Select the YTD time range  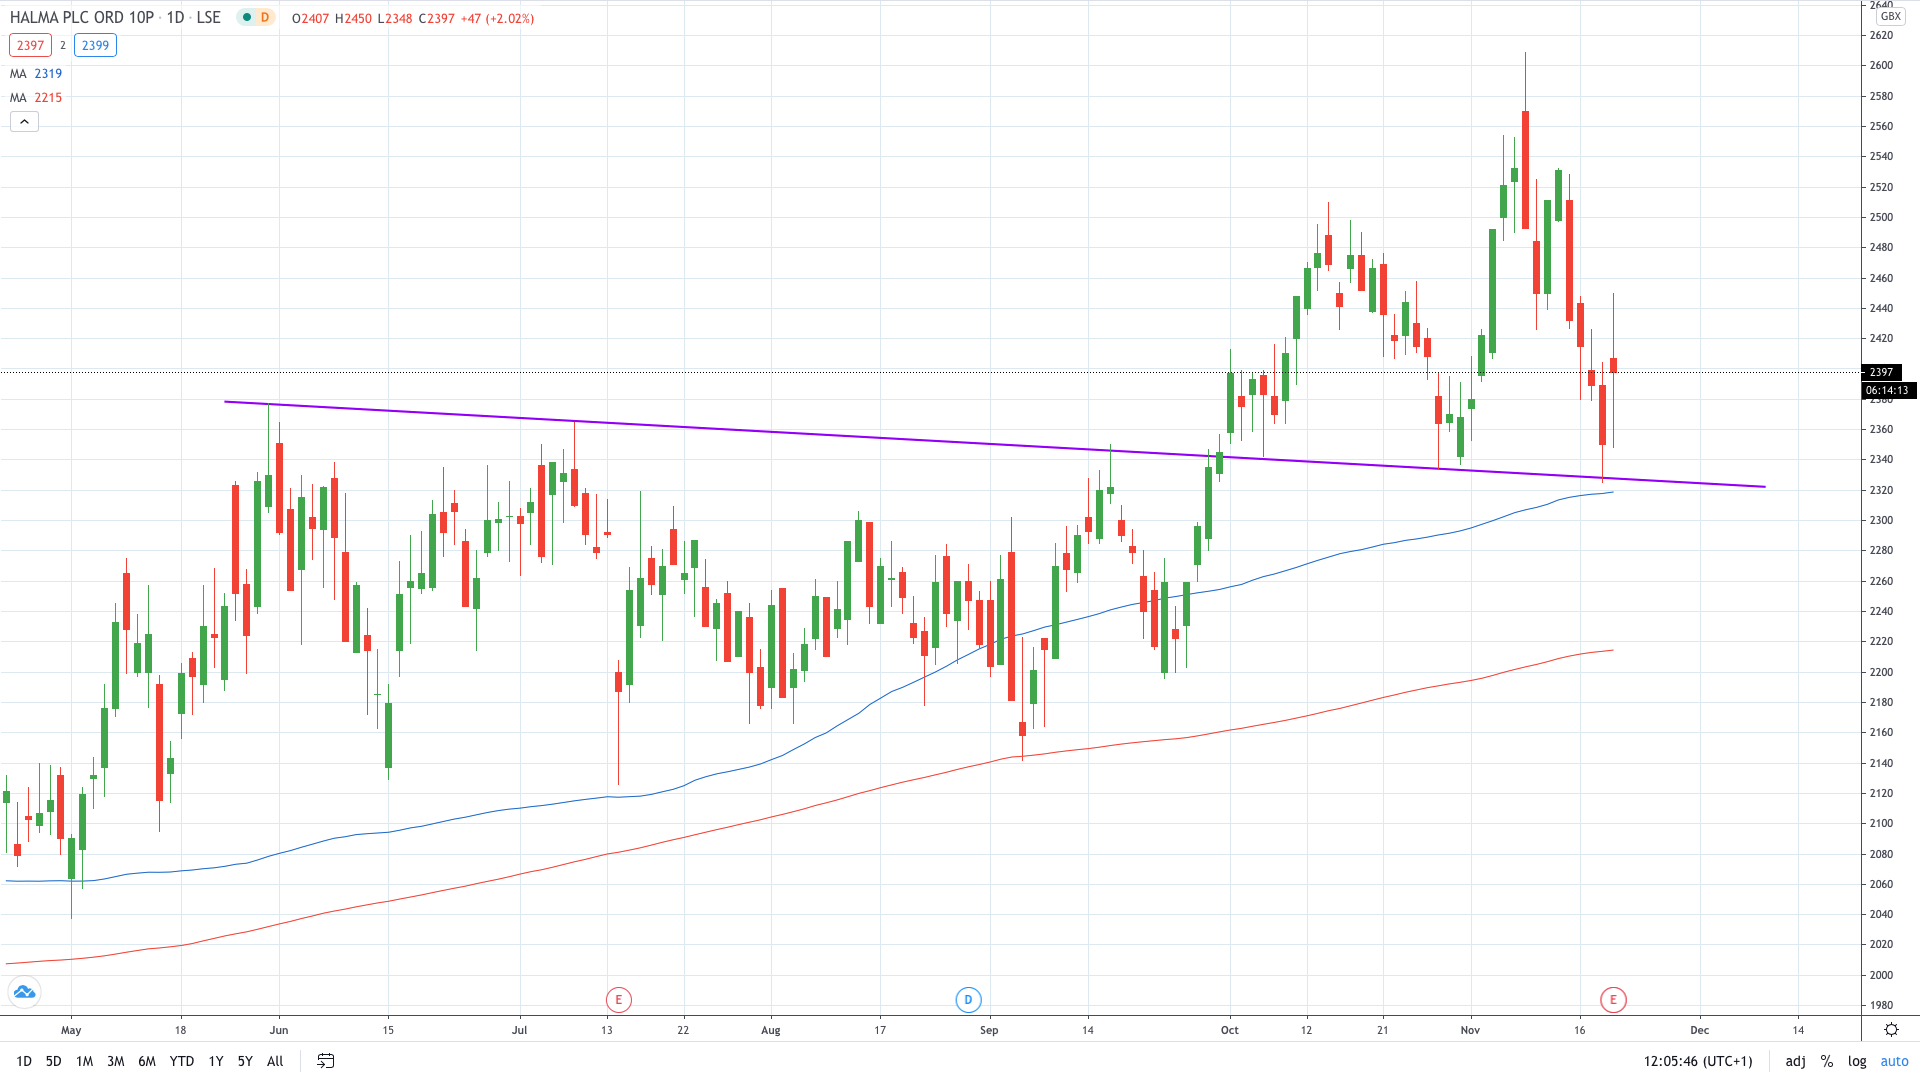pyautogui.click(x=182, y=1061)
